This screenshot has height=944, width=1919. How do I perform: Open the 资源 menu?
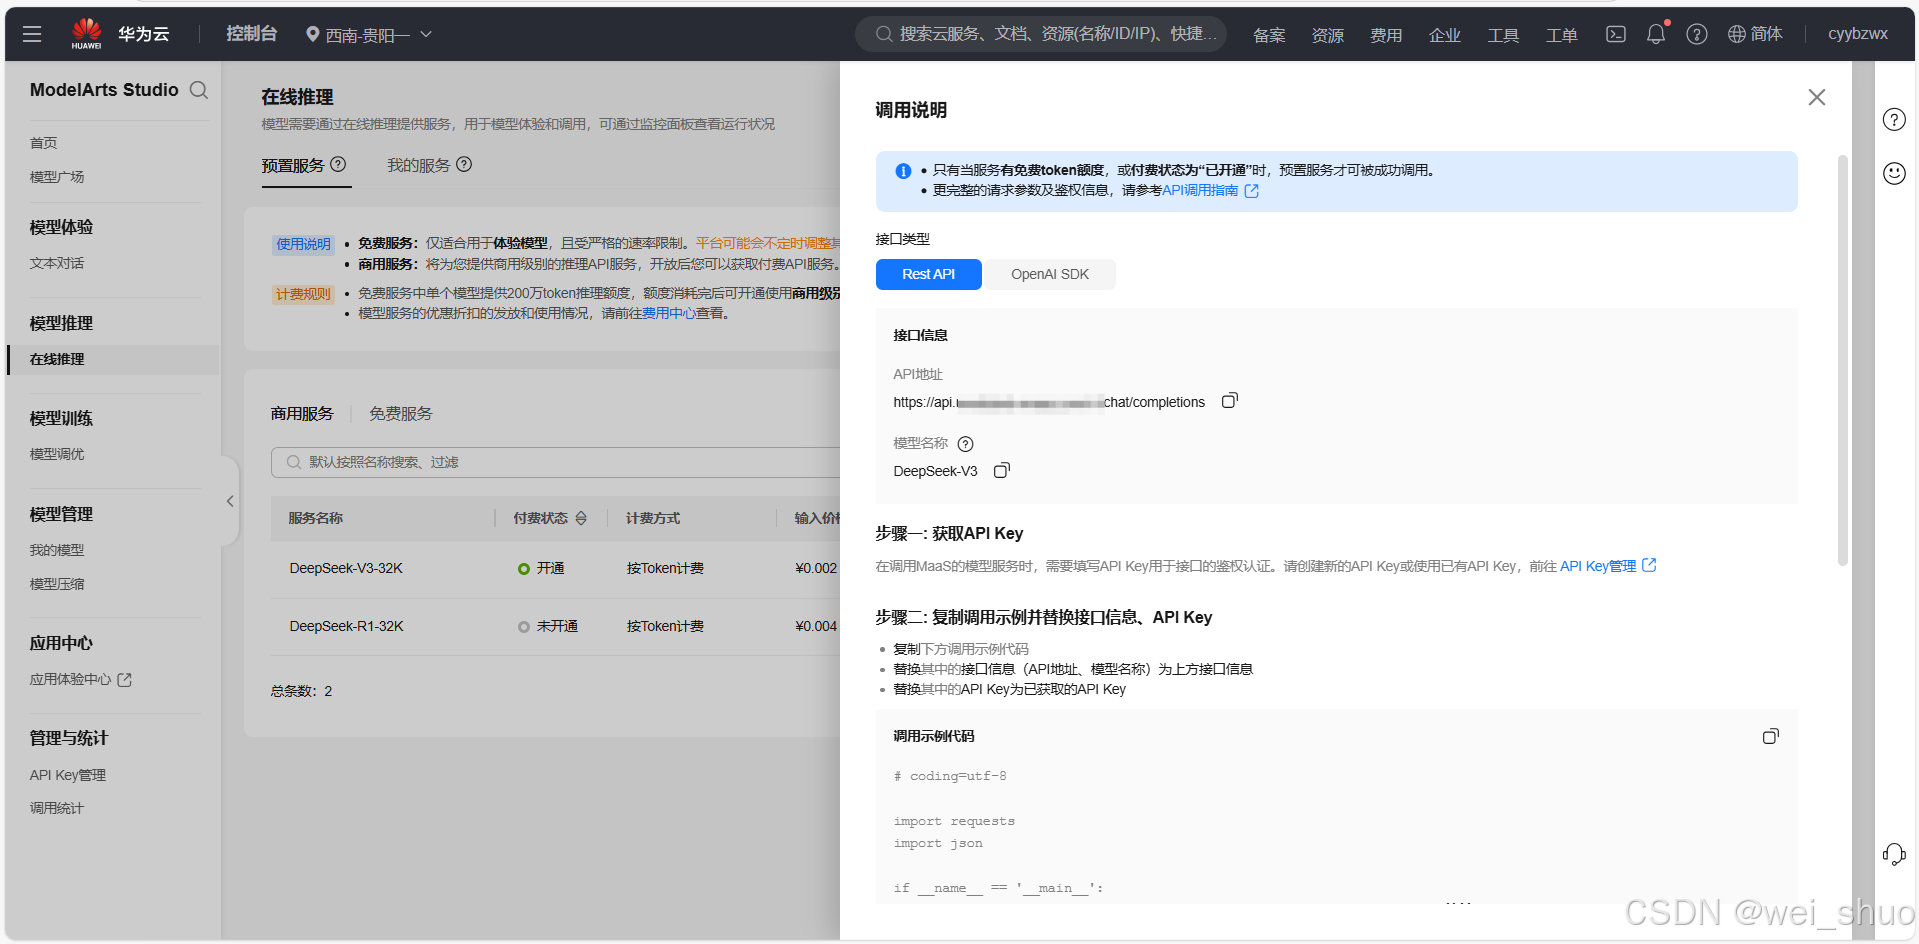(x=1327, y=35)
